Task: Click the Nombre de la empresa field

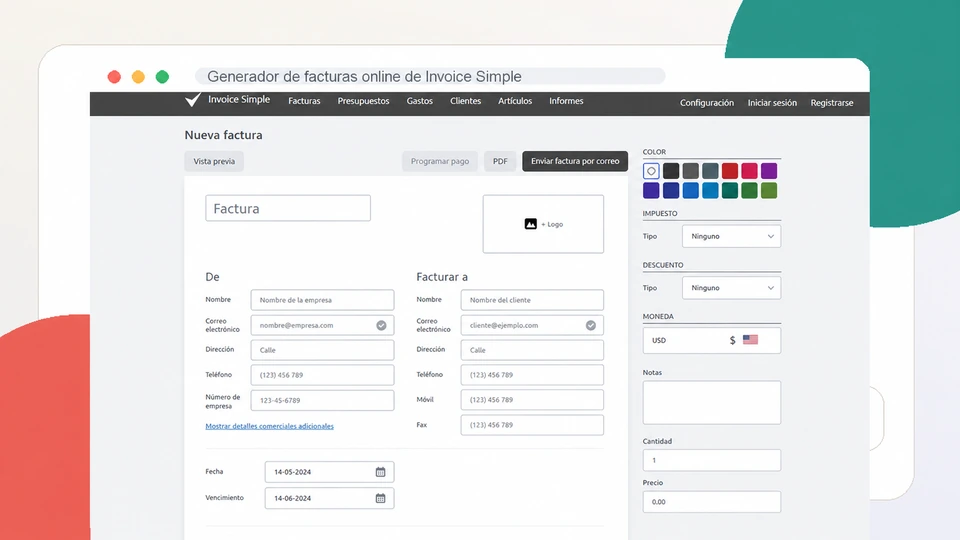Action: 322,300
